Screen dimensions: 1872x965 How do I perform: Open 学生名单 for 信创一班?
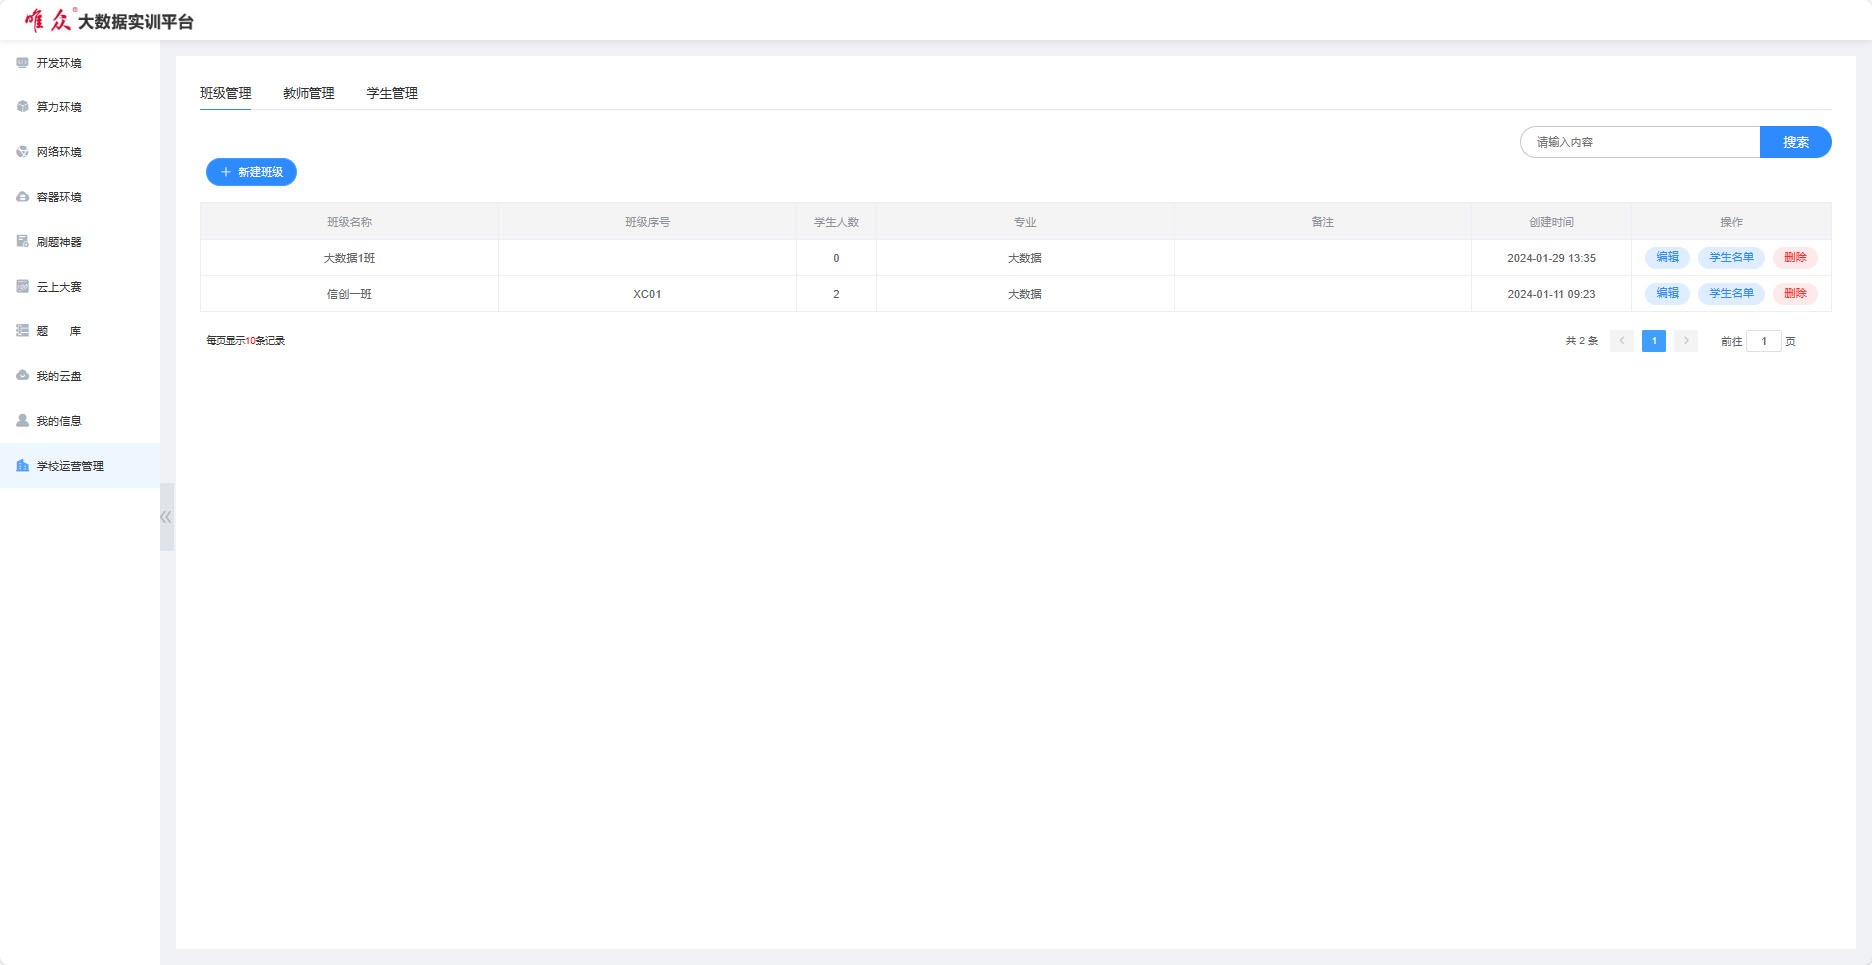1731,294
